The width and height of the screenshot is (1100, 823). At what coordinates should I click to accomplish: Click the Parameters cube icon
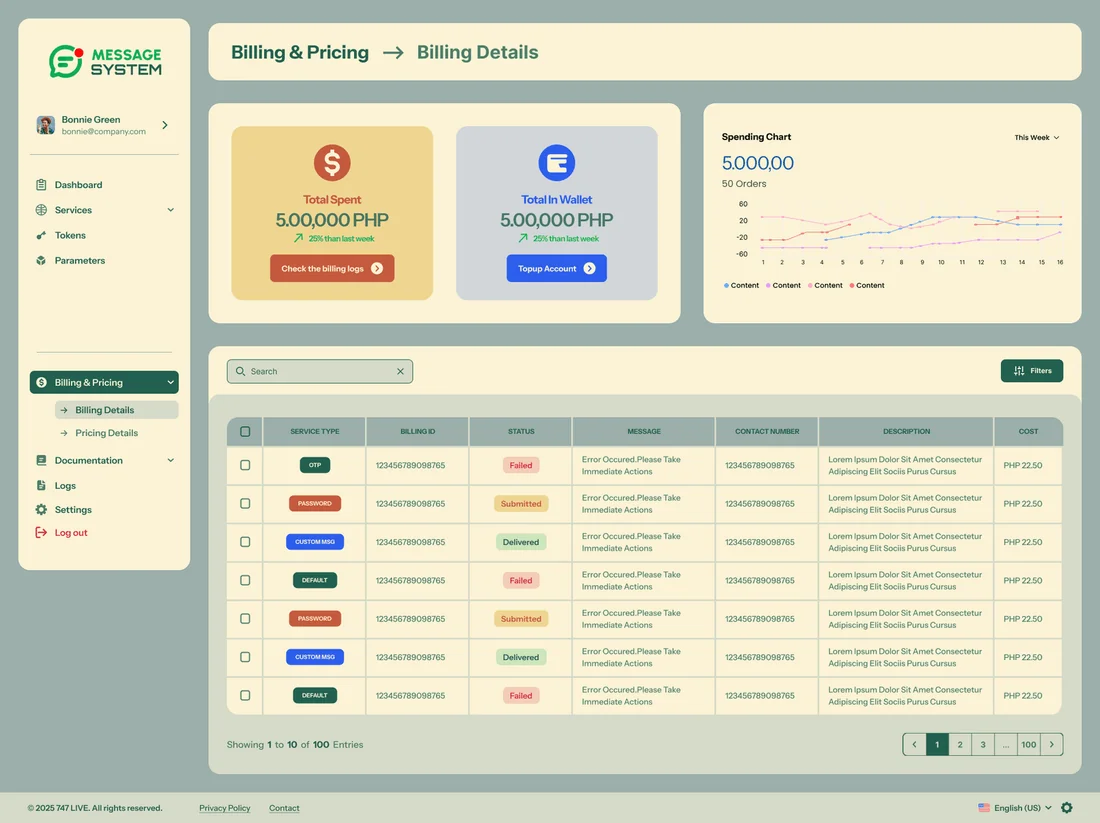pyautogui.click(x=41, y=260)
